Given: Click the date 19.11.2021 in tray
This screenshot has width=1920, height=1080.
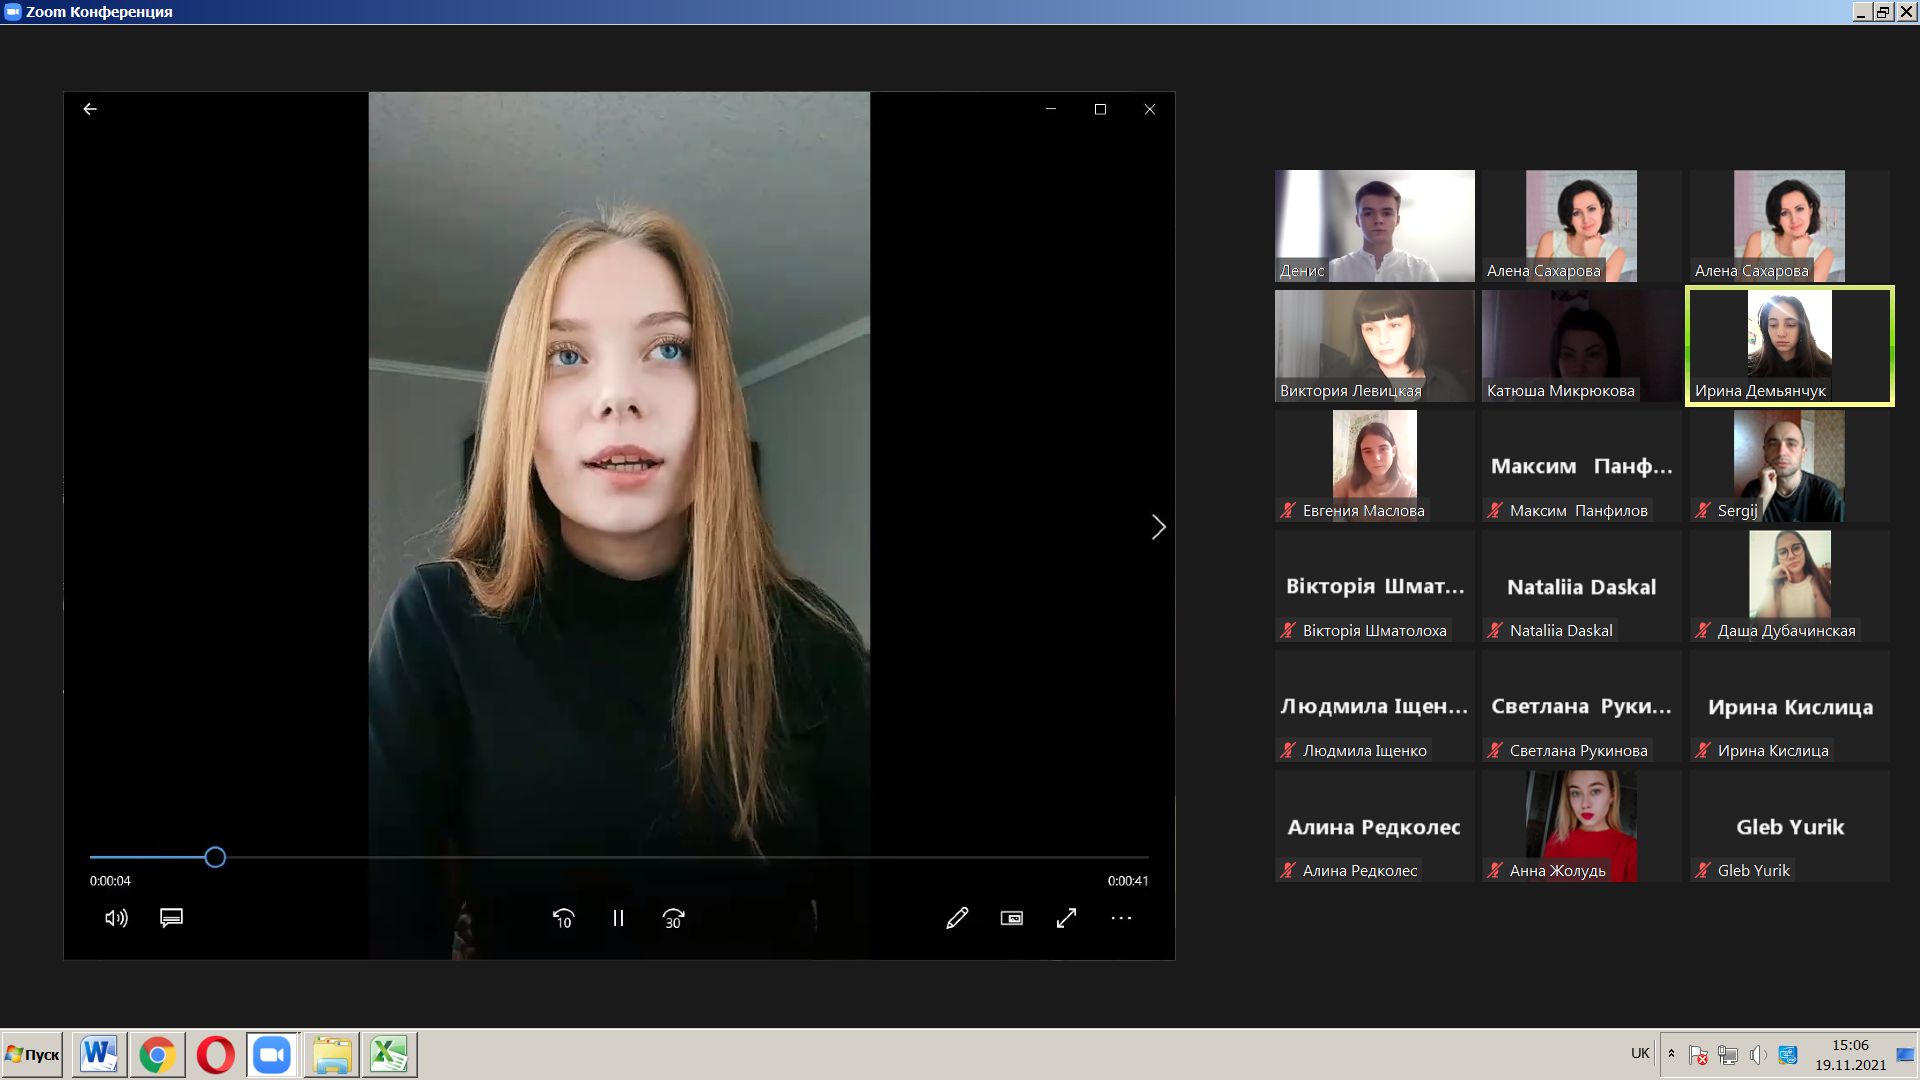Looking at the screenshot, I should tap(1850, 1065).
